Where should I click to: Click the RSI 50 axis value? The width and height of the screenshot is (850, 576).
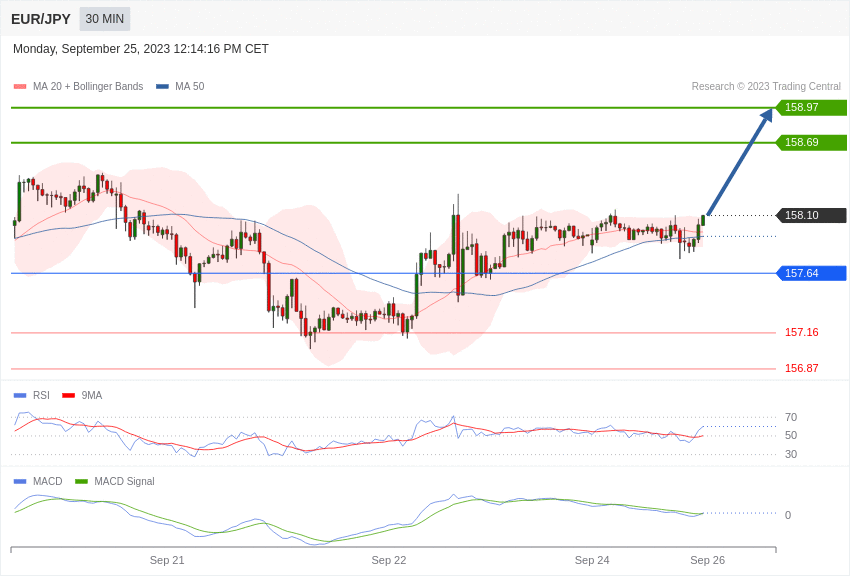coord(791,435)
